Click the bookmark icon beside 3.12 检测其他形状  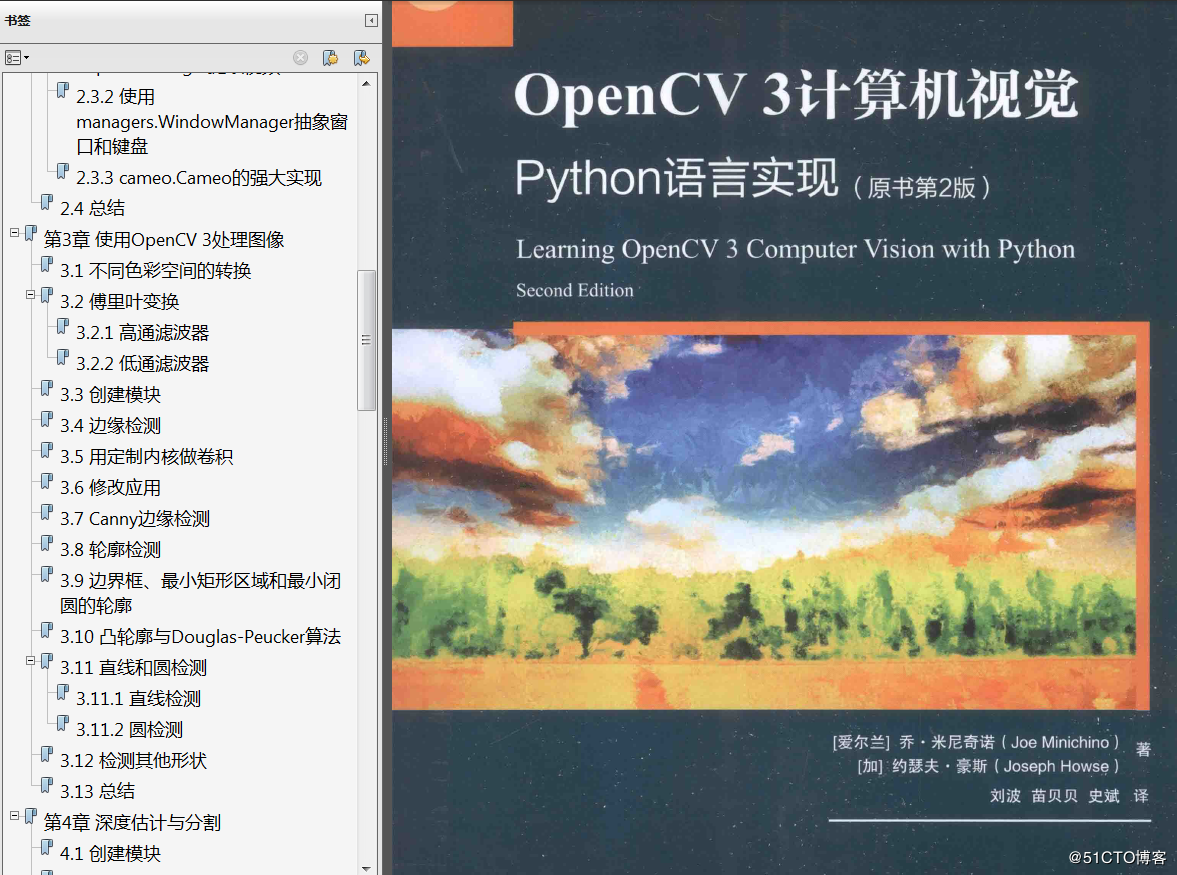47,754
